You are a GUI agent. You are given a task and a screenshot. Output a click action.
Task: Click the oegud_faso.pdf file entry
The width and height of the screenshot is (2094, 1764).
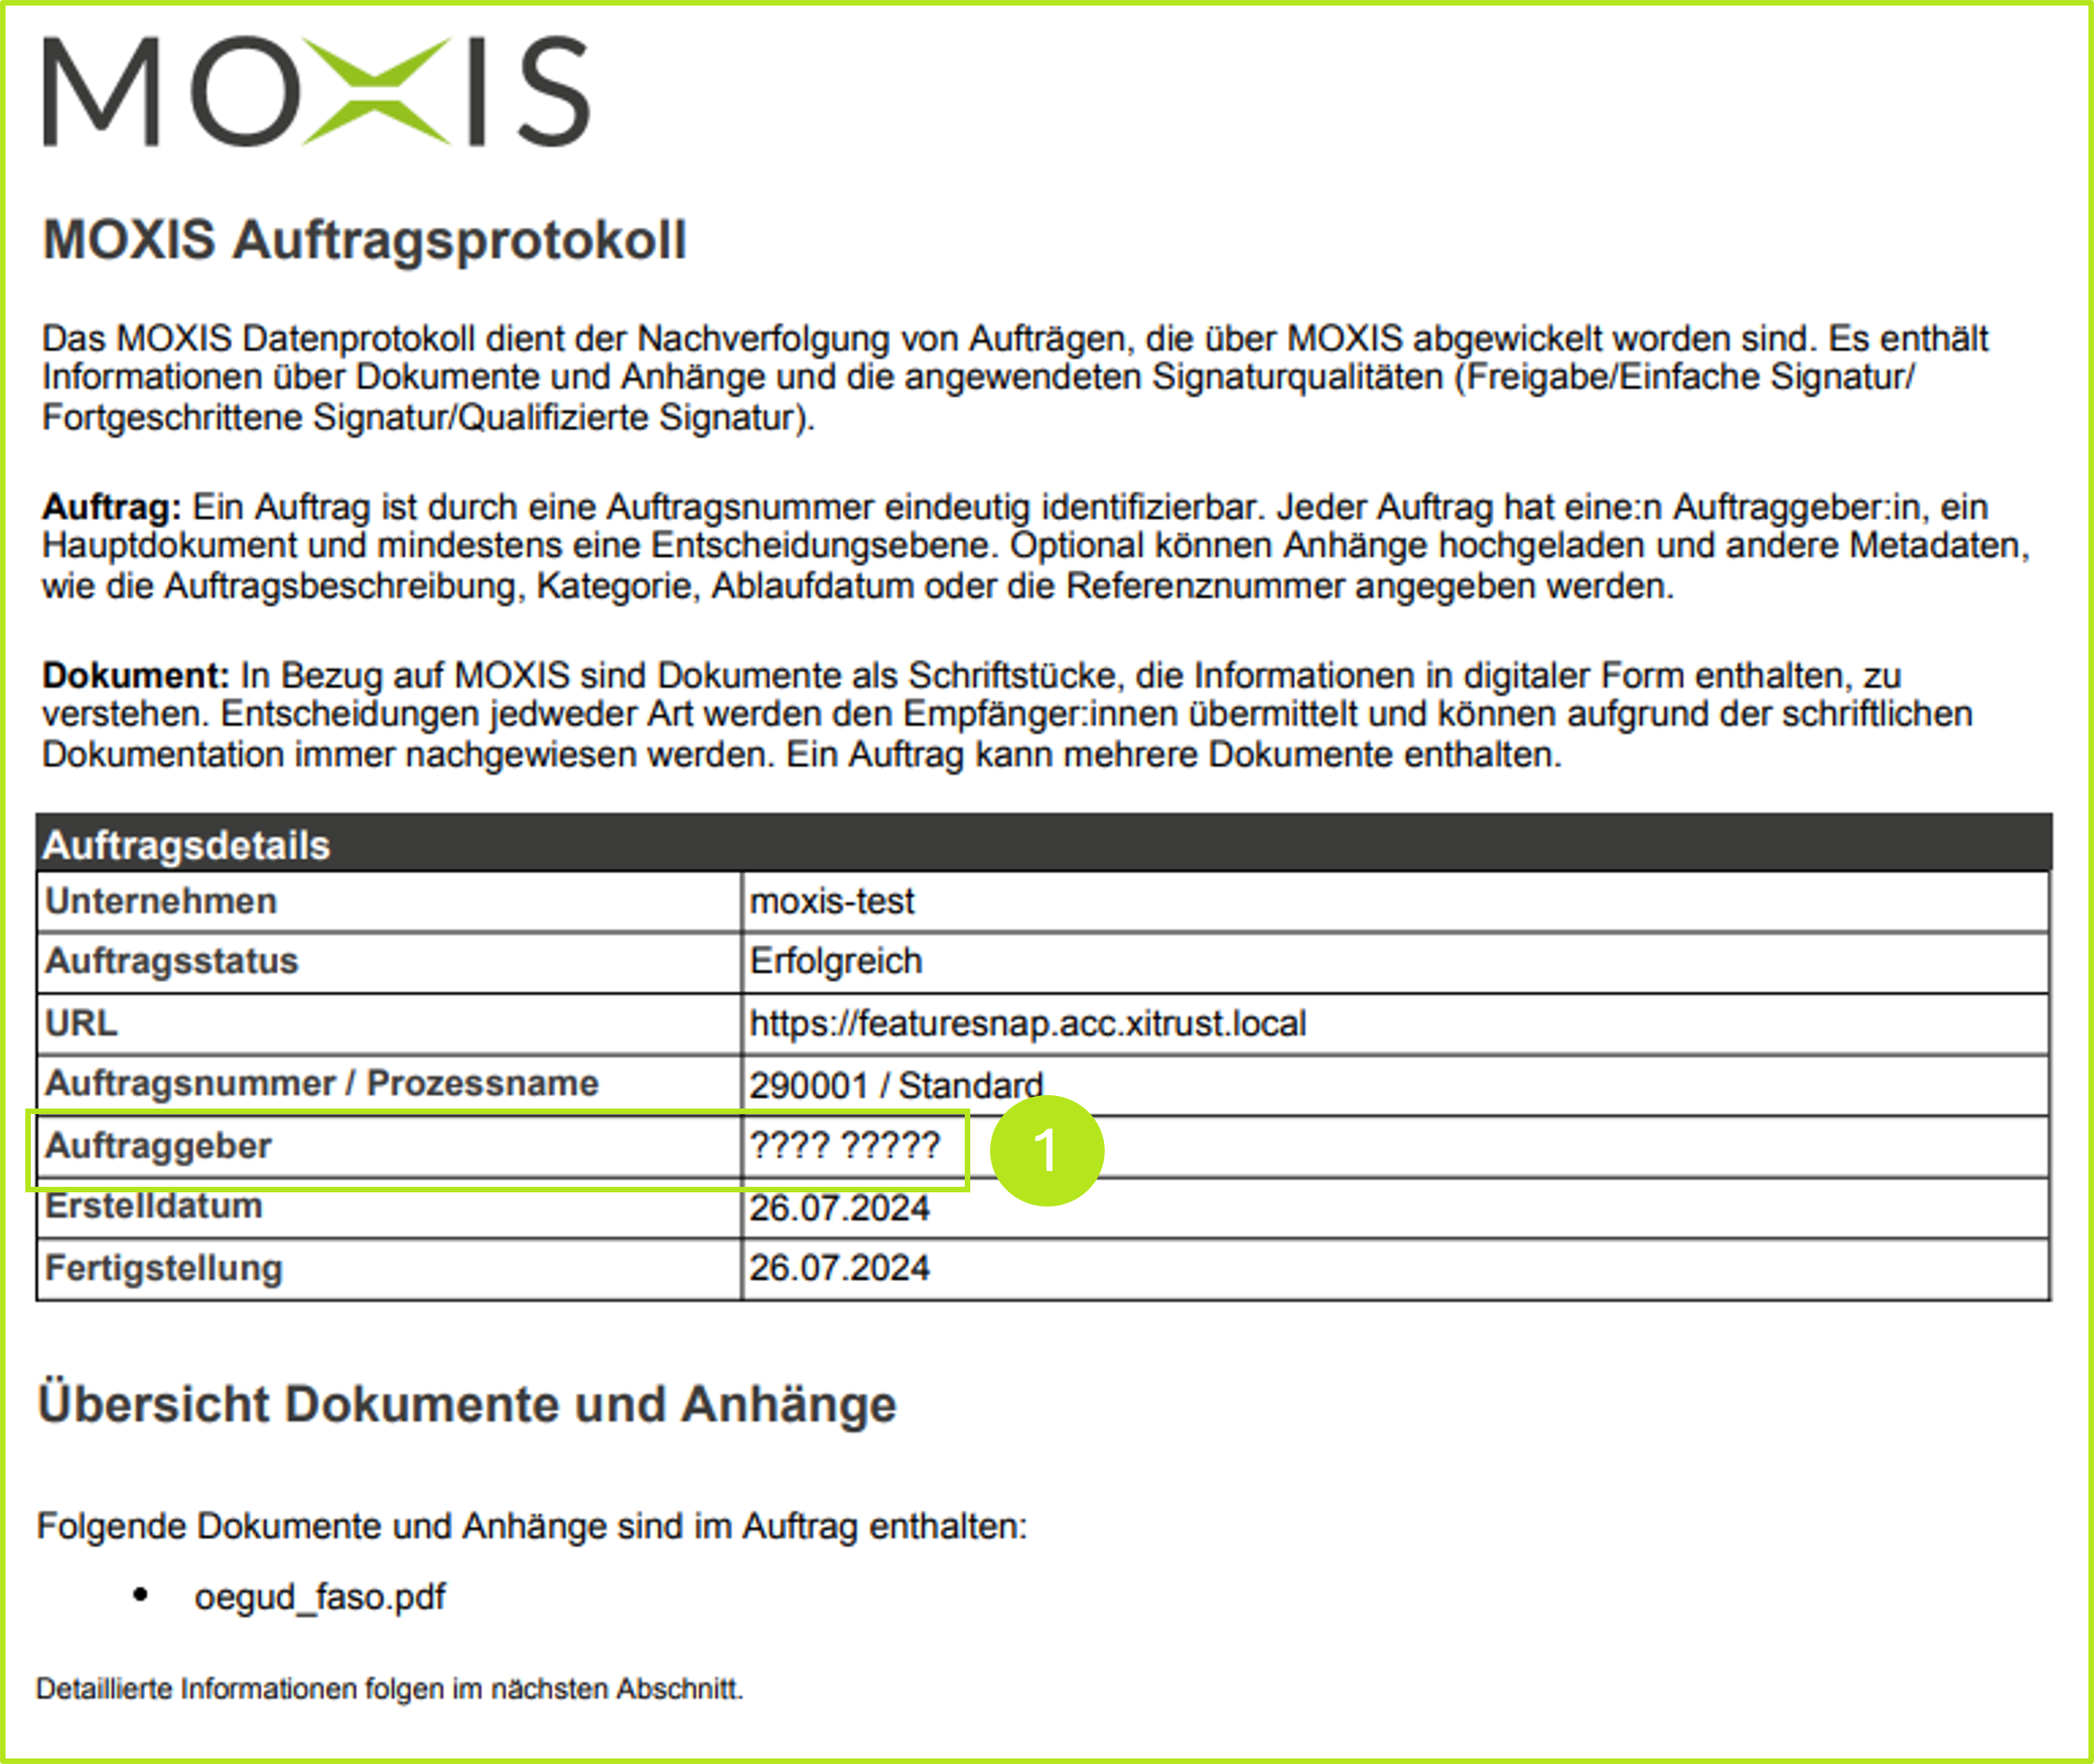319,1597
